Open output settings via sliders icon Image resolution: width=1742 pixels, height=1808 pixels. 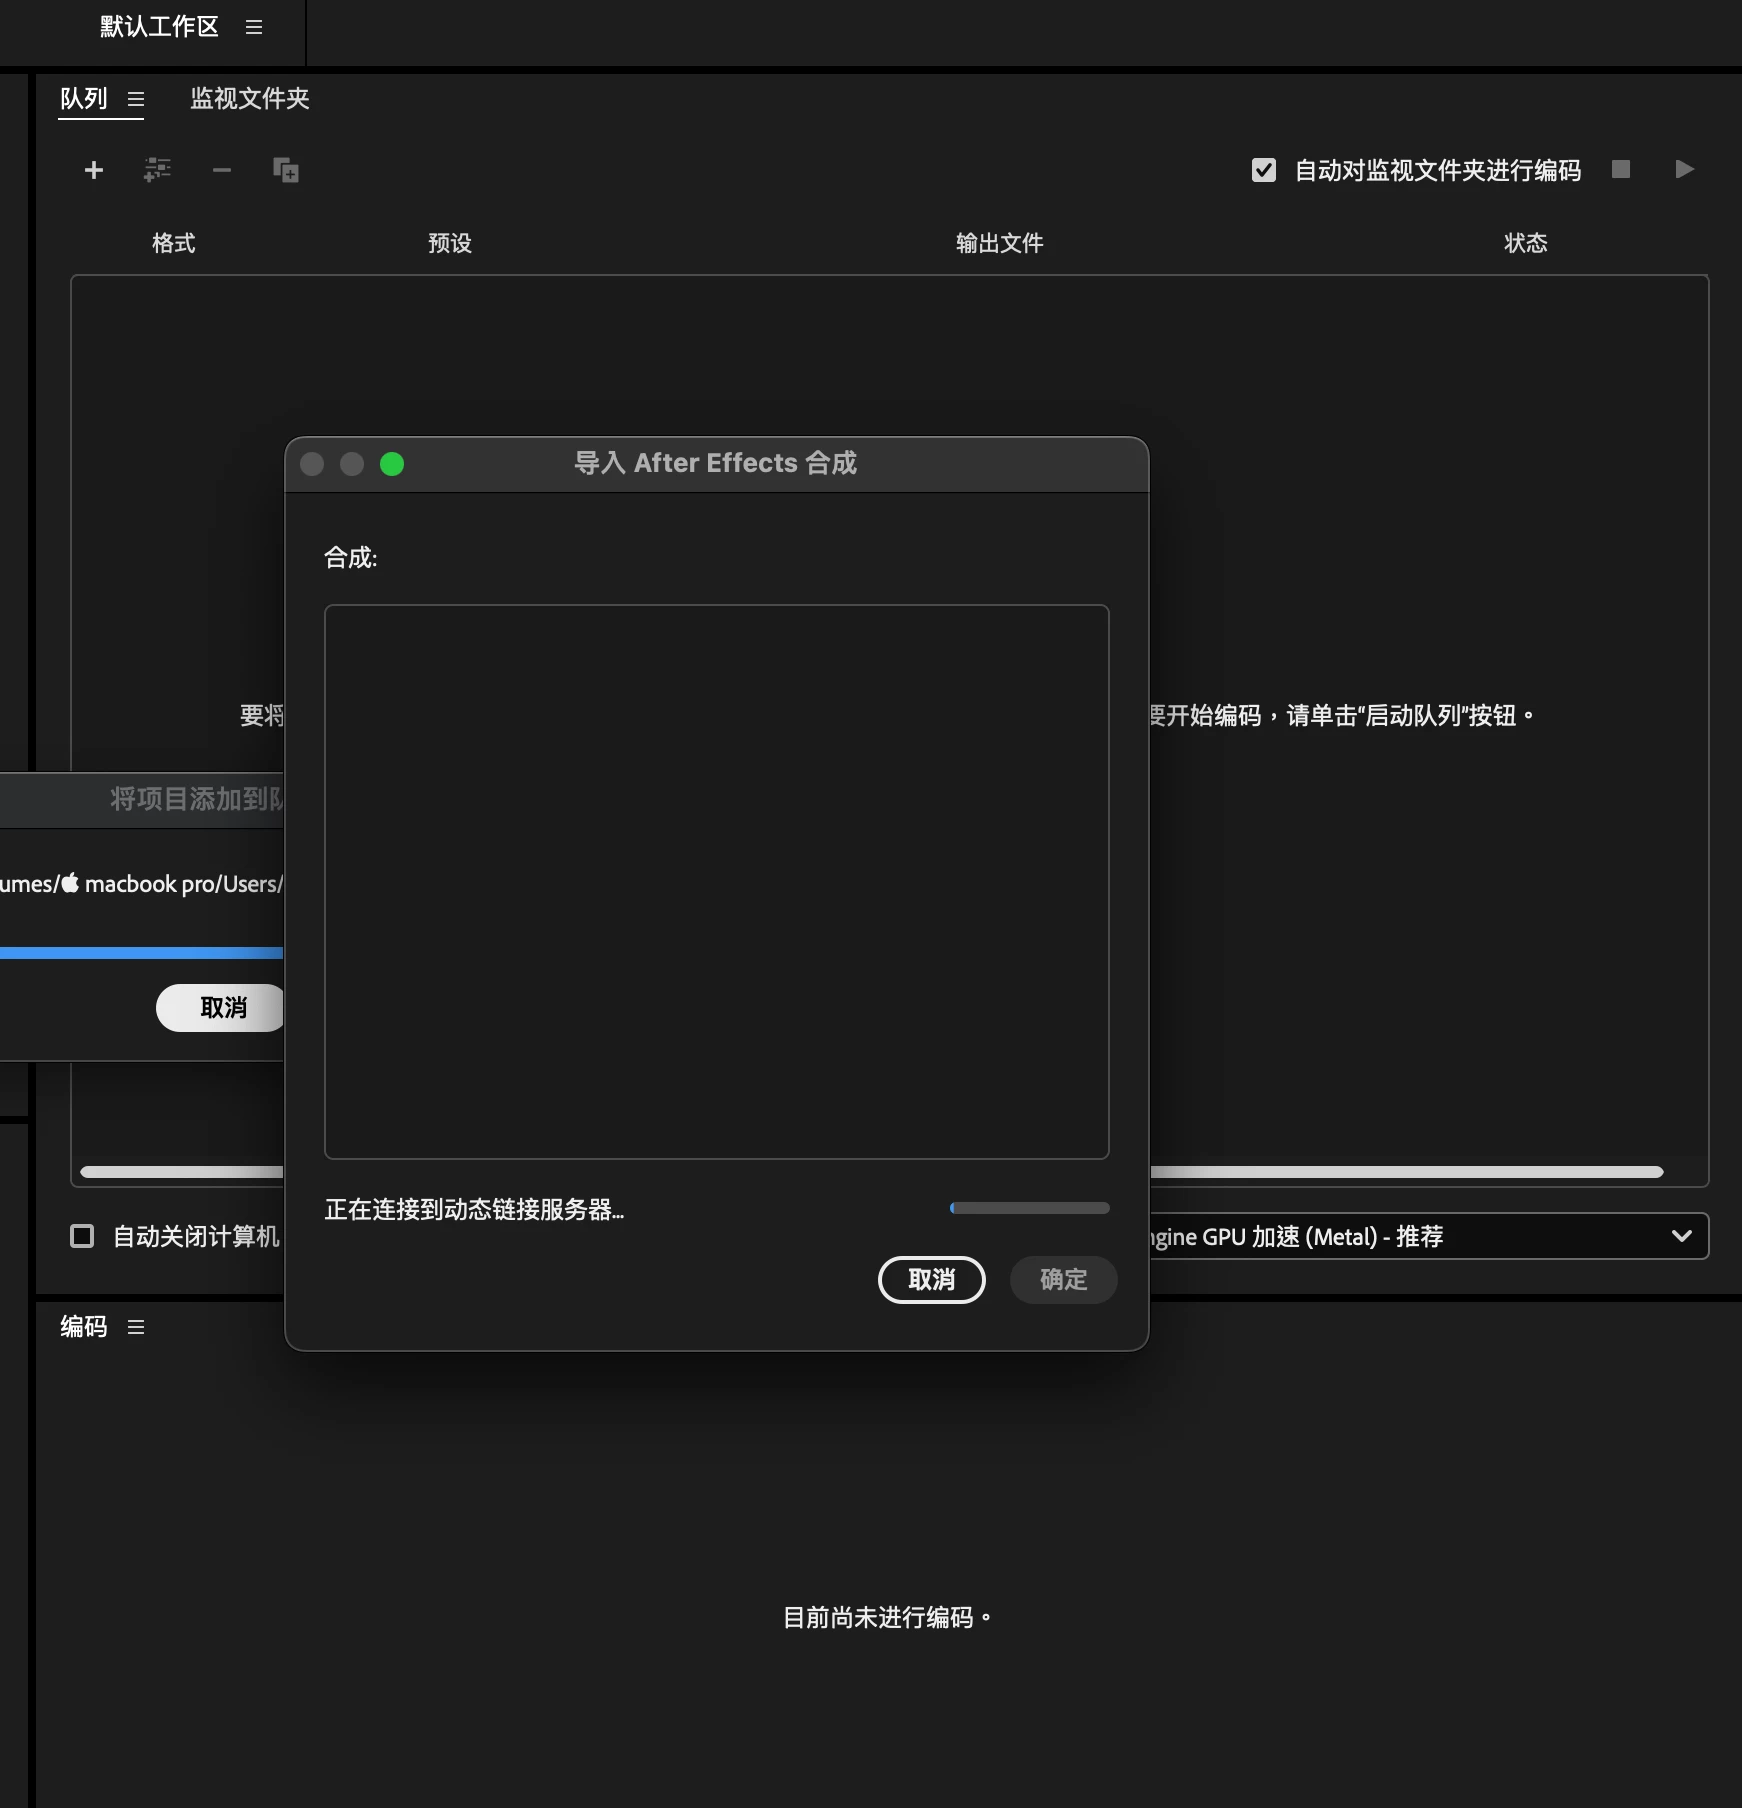[157, 170]
